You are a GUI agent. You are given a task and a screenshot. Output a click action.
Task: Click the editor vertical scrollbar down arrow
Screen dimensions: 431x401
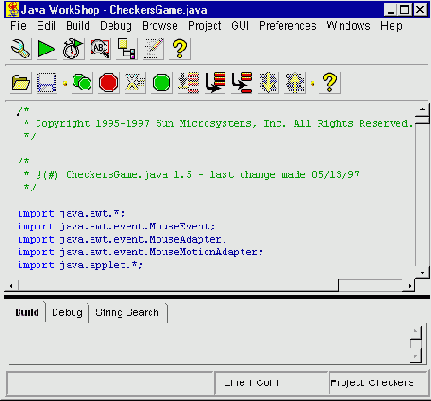pyautogui.click(x=422, y=273)
